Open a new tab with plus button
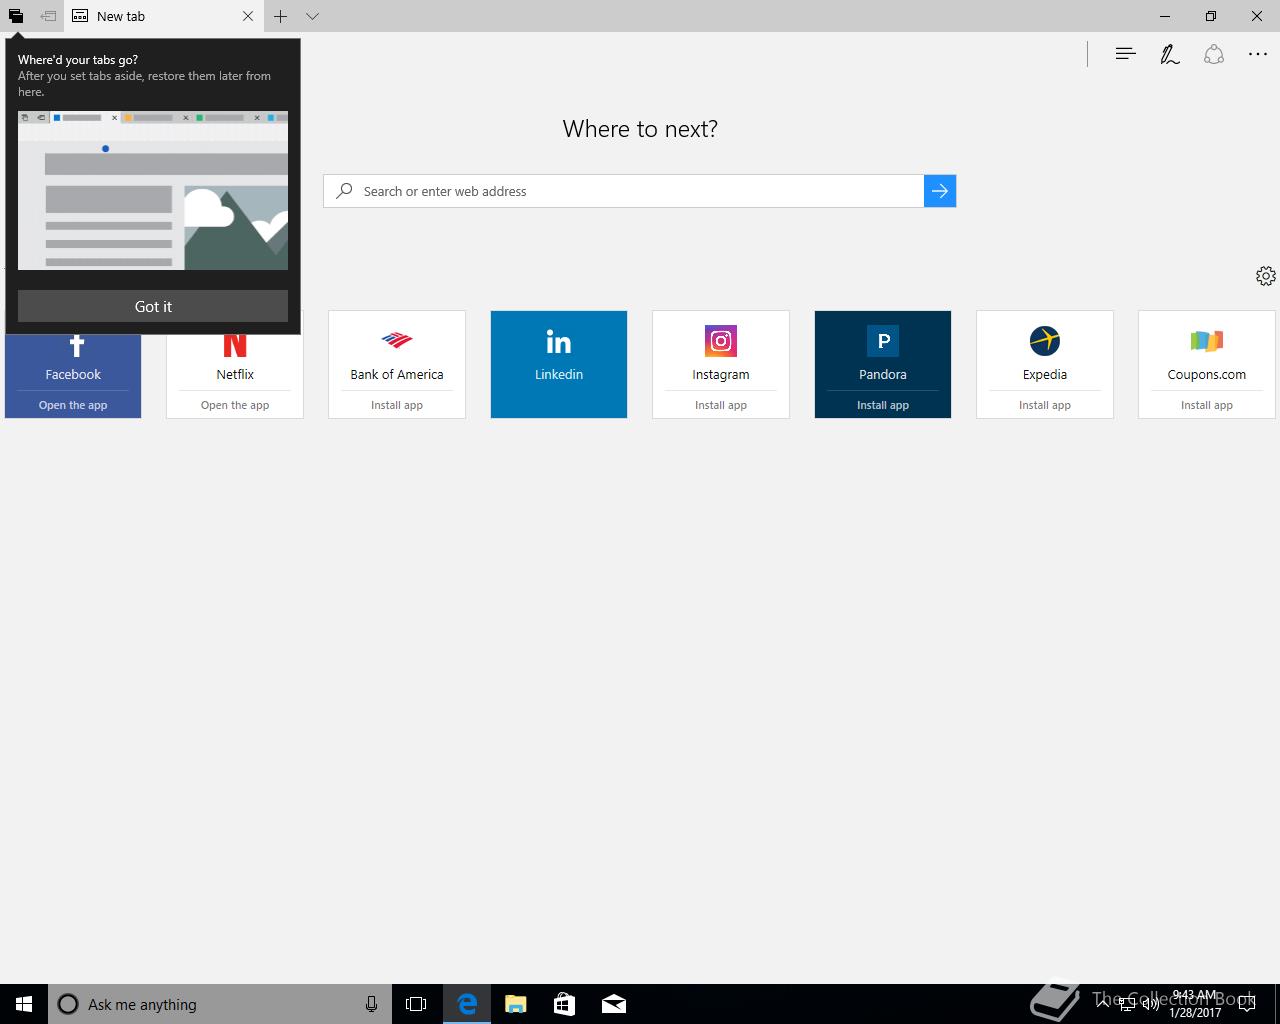This screenshot has height=1024, width=1280. click(x=281, y=16)
